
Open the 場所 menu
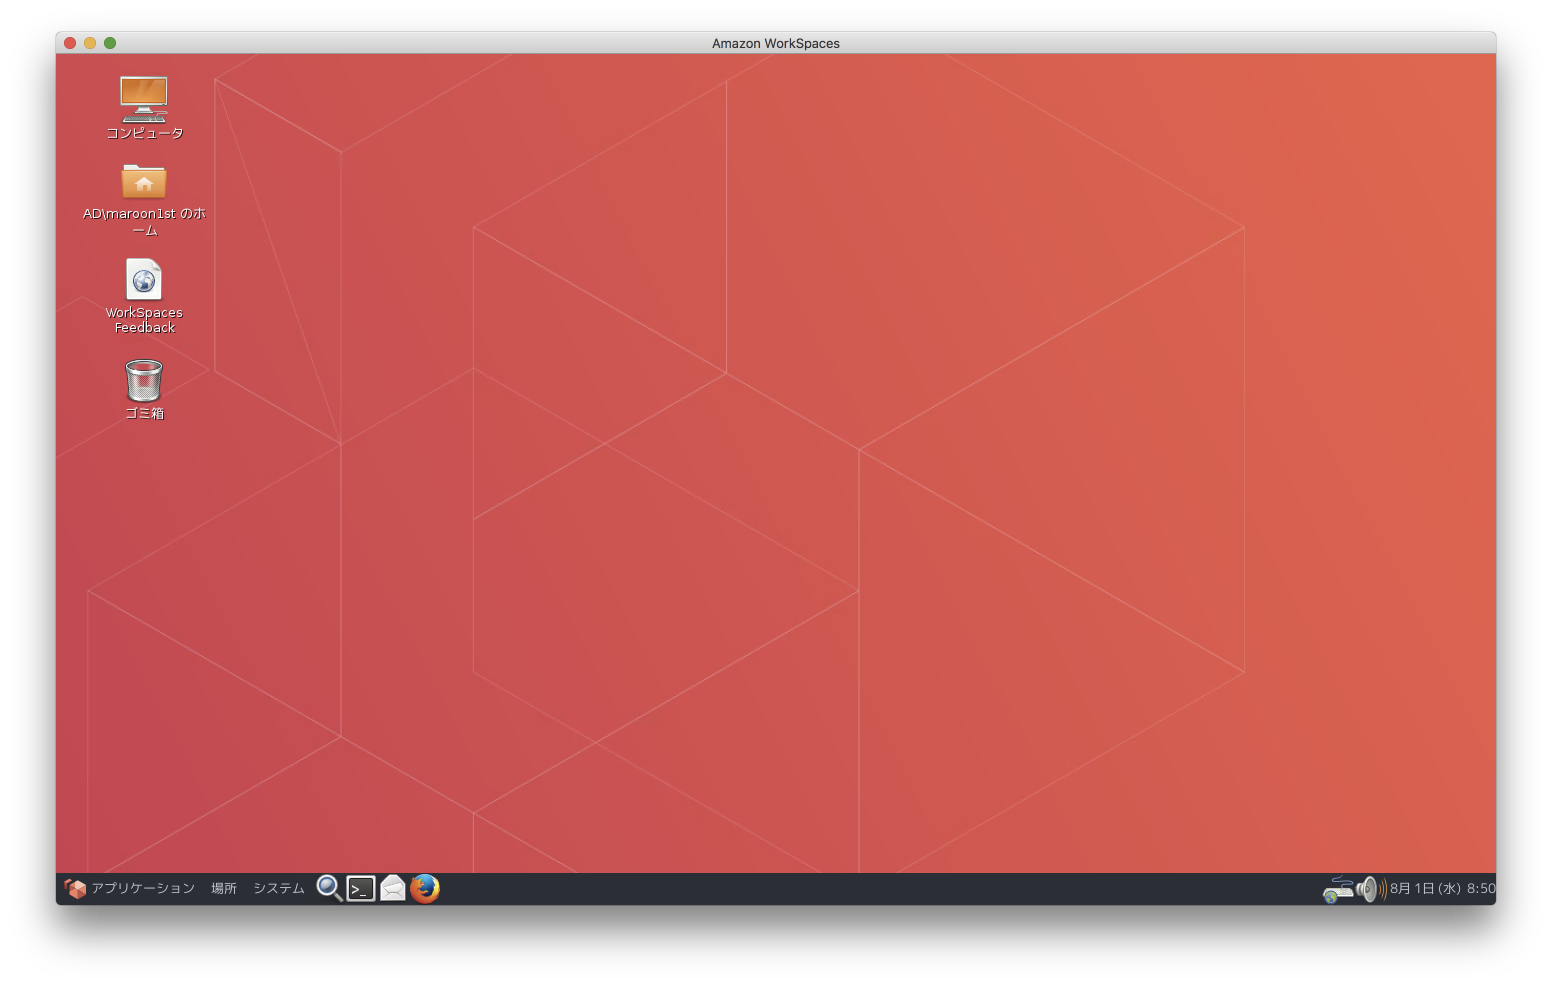pyautogui.click(x=224, y=888)
